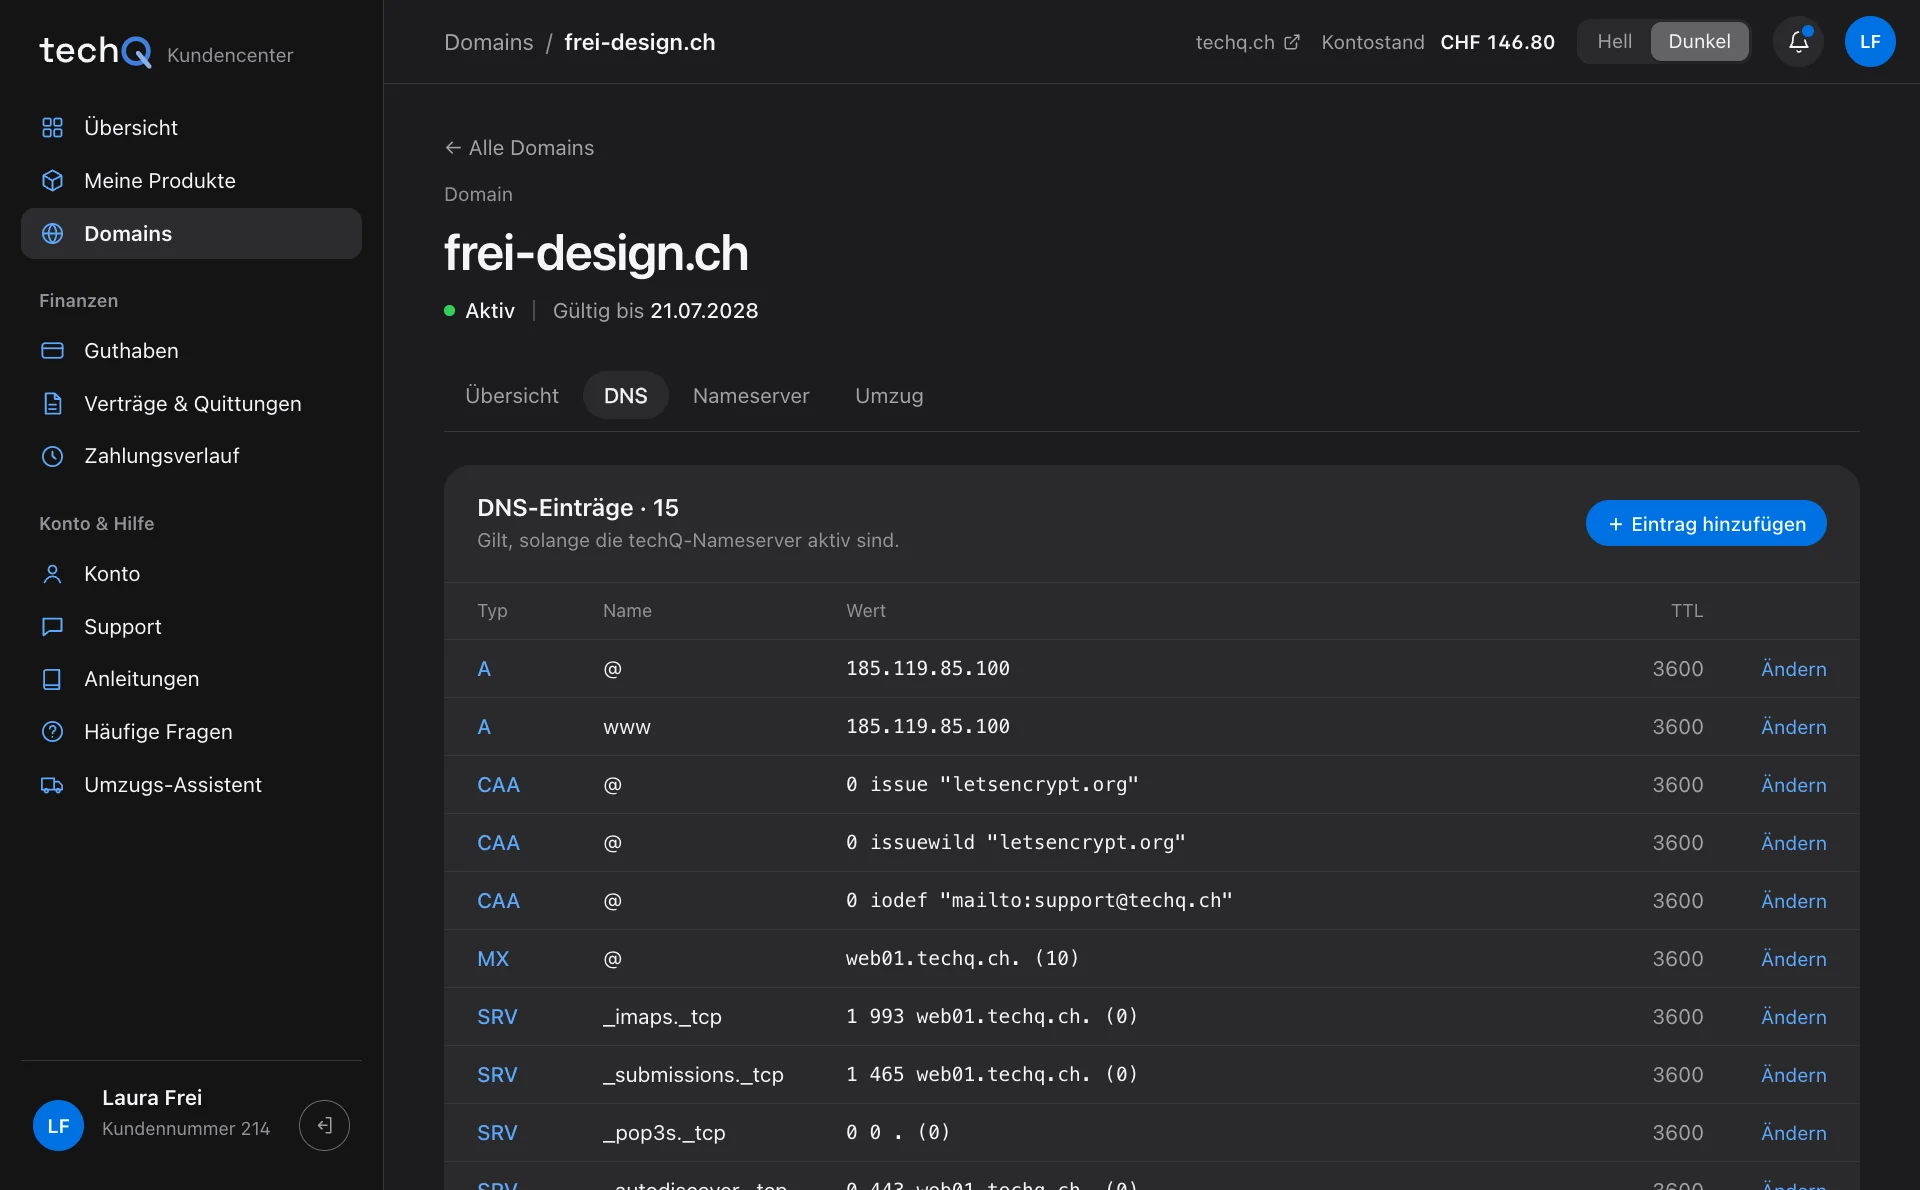Viewport: 1920px width, 1190px height.
Task: Click the Häufige Fragen question mark icon
Action: 52,732
